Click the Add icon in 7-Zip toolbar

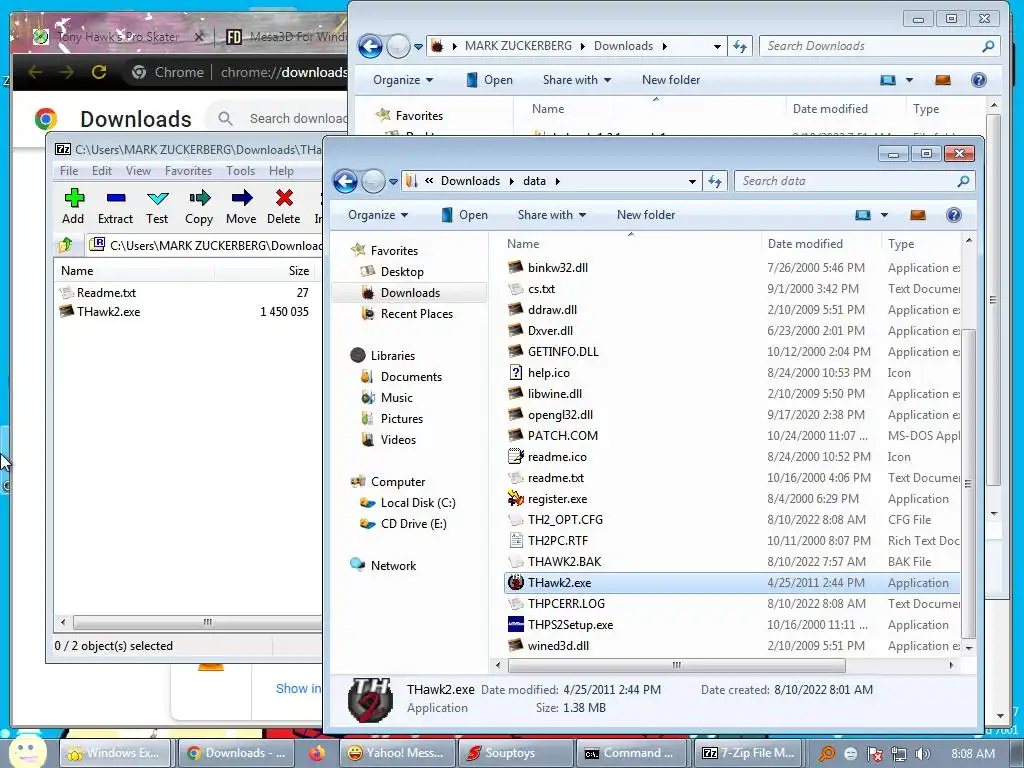point(74,198)
